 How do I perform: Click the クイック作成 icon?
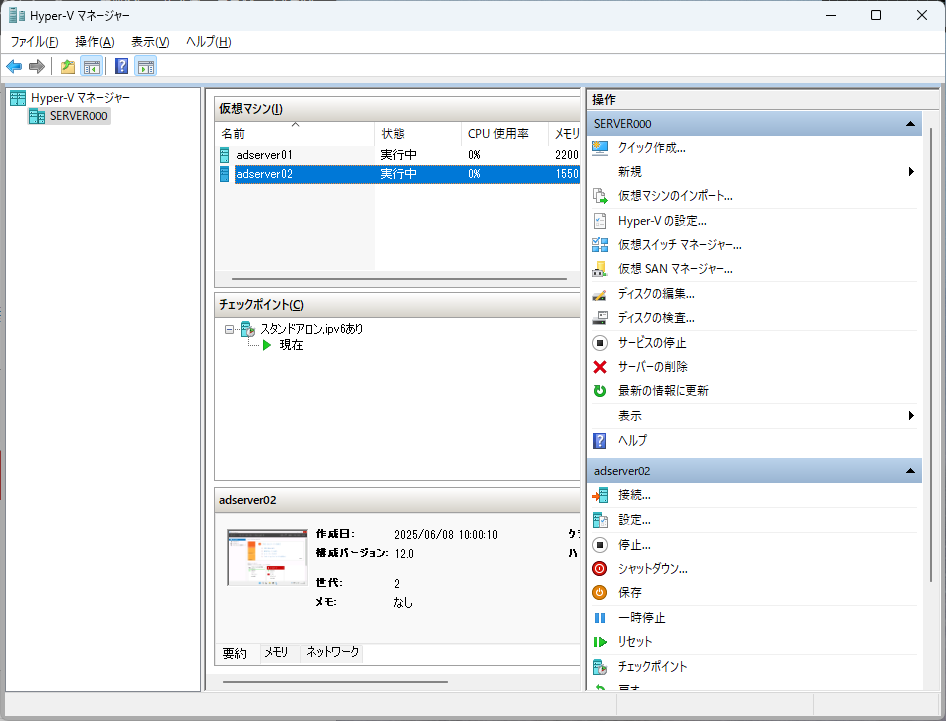pos(600,148)
